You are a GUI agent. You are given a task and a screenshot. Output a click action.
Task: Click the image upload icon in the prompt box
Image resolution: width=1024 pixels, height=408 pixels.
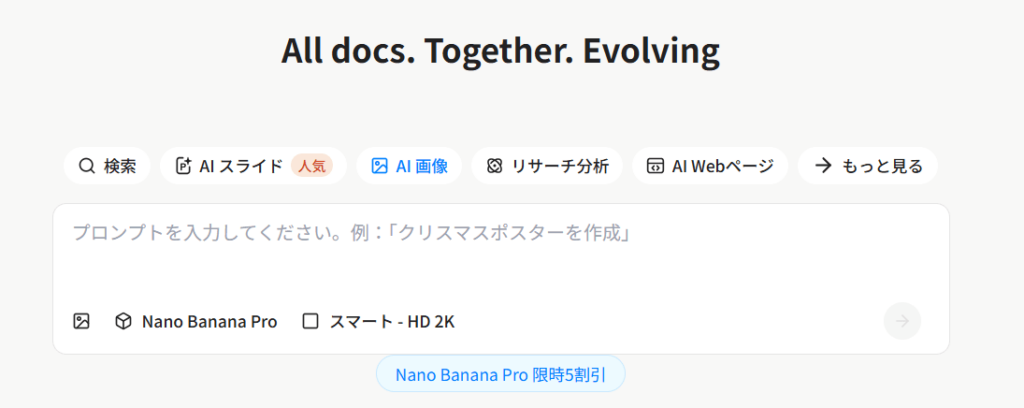(82, 321)
